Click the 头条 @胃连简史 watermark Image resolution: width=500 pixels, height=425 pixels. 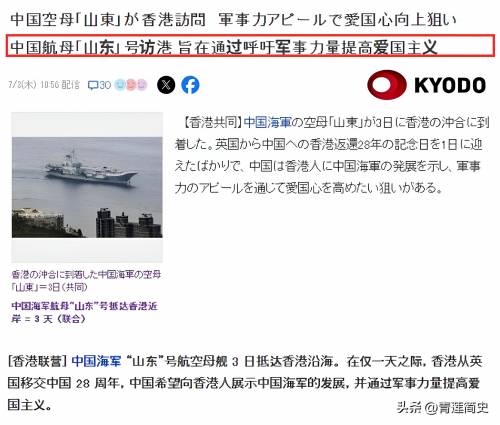(x=442, y=407)
